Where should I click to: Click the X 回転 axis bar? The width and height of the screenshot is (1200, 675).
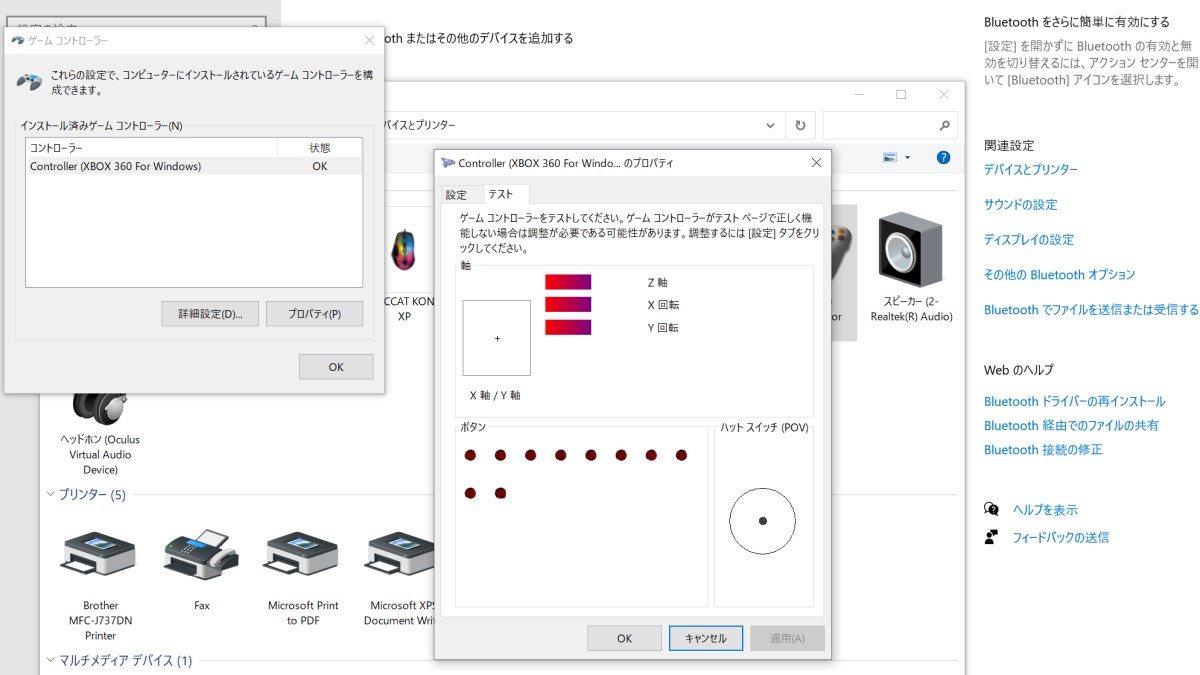tap(568, 305)
